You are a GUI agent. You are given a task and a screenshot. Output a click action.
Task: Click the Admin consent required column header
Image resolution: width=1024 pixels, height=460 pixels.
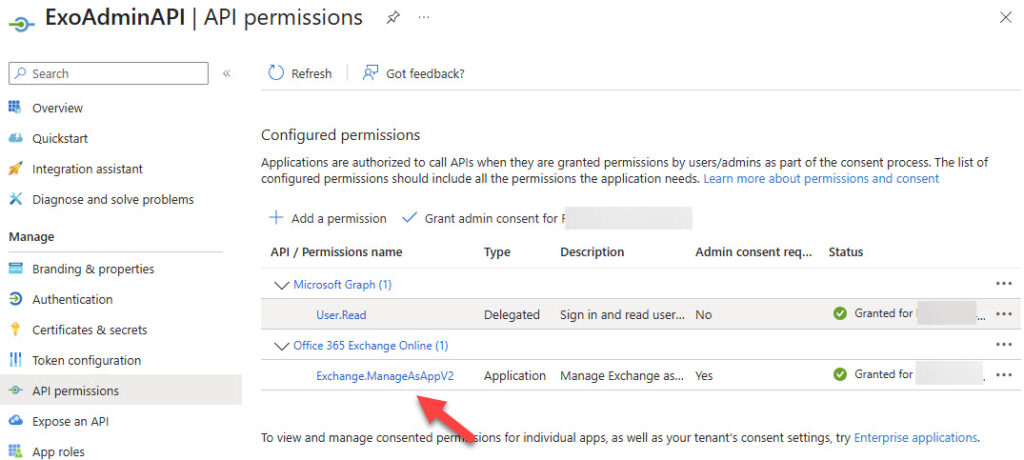754,252
